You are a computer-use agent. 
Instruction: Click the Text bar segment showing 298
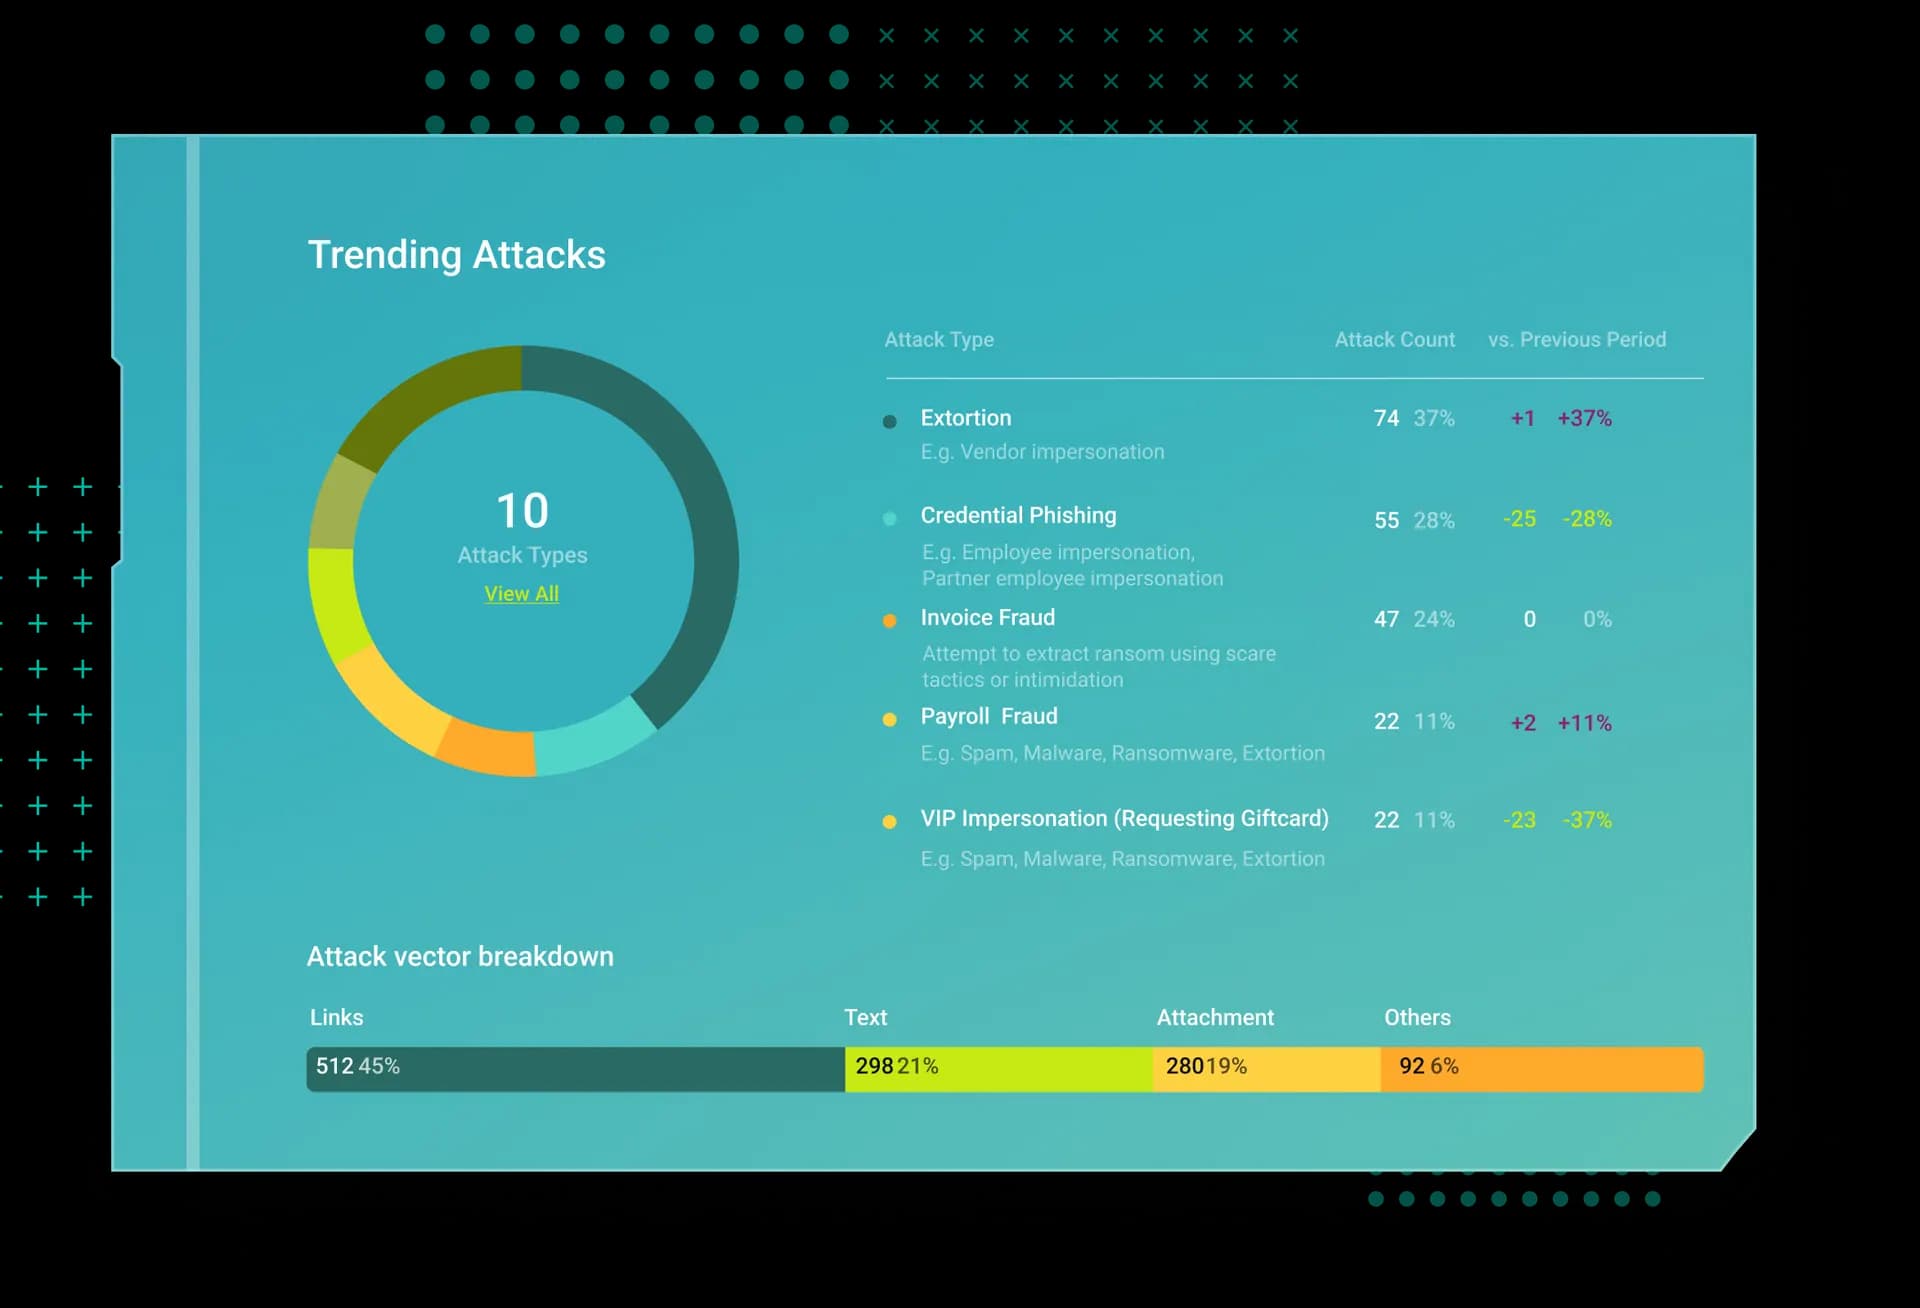pos(998,1069)
